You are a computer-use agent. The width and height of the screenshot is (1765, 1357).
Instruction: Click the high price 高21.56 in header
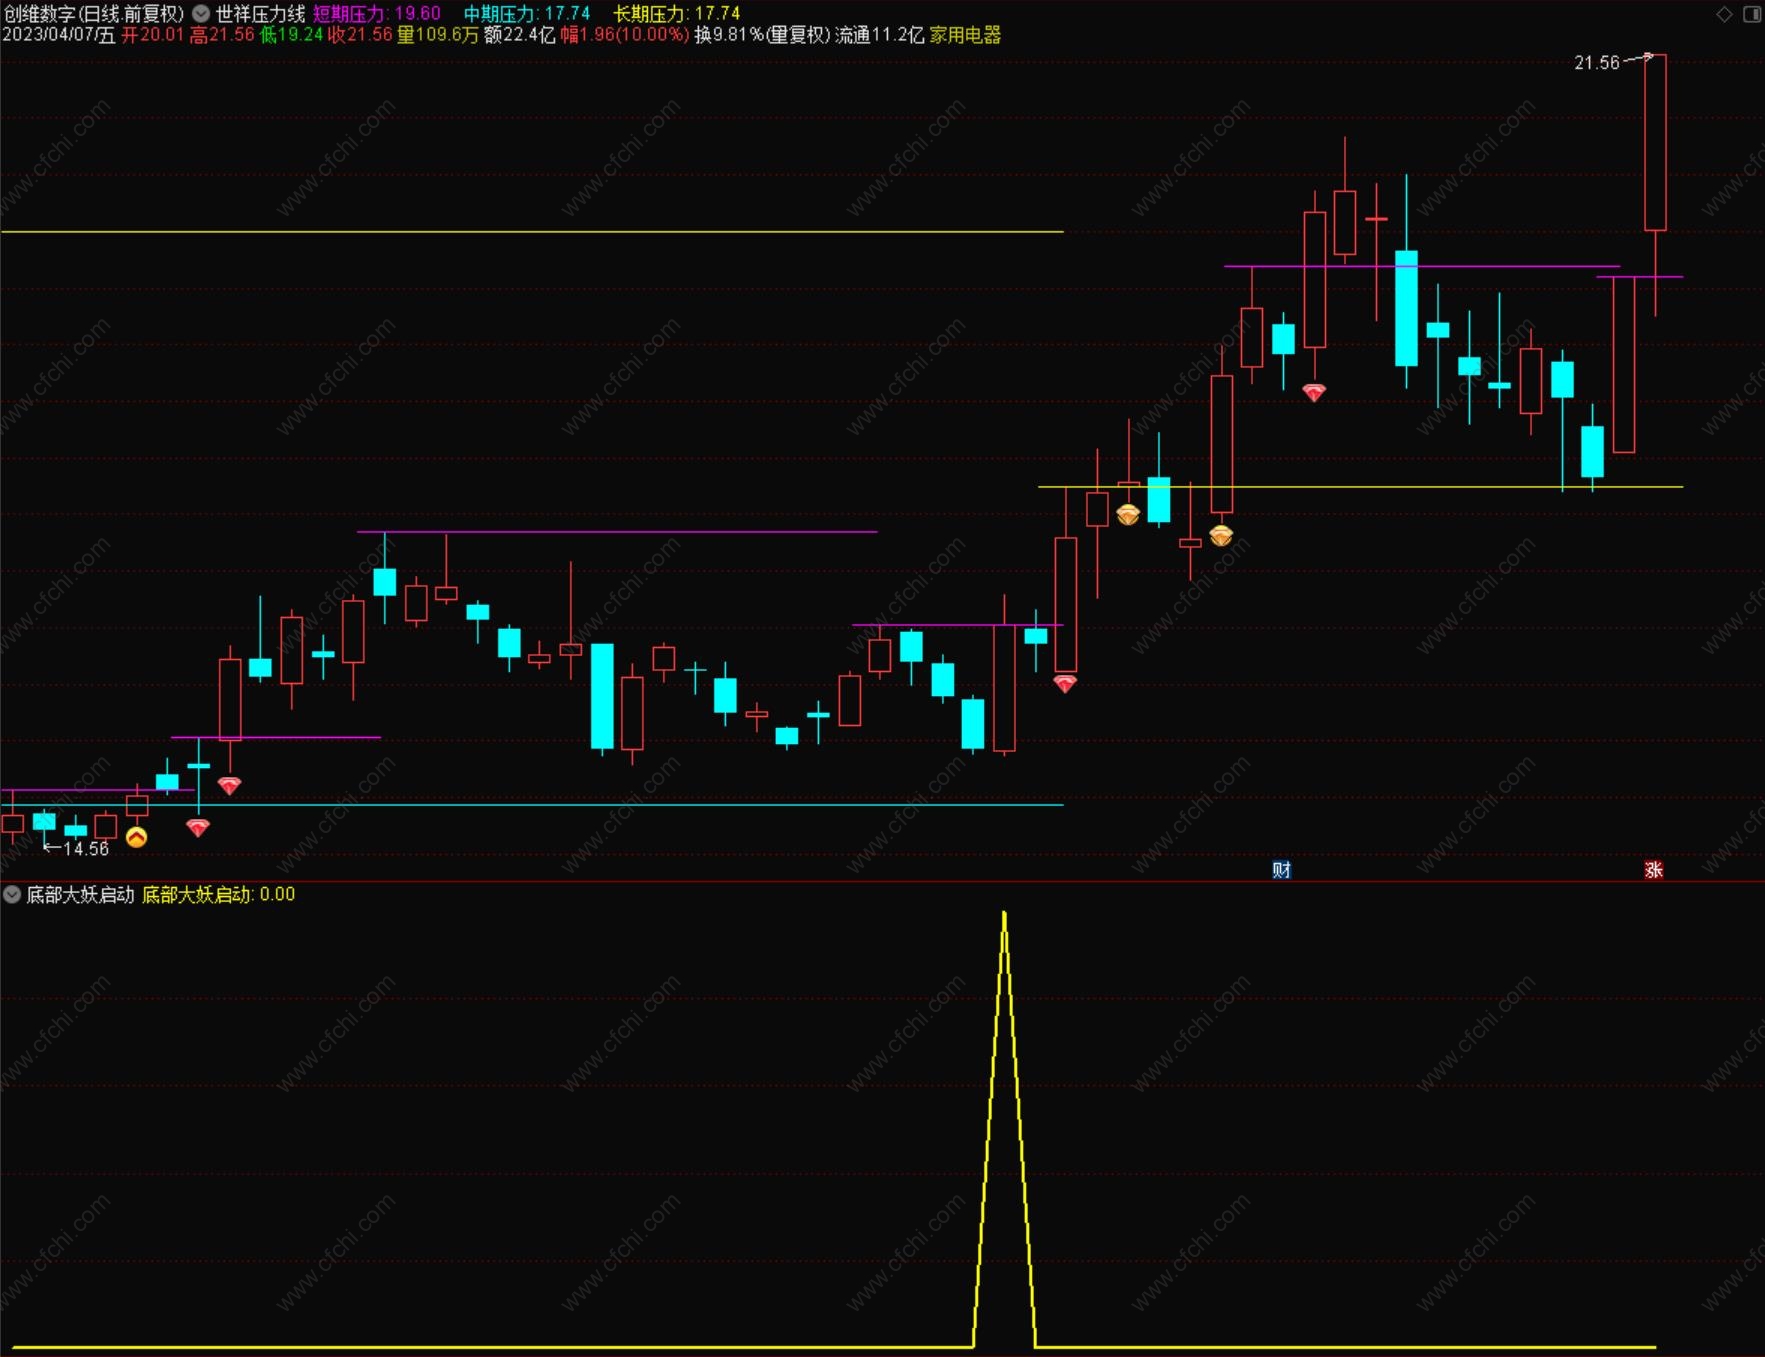tap(222, 35)
